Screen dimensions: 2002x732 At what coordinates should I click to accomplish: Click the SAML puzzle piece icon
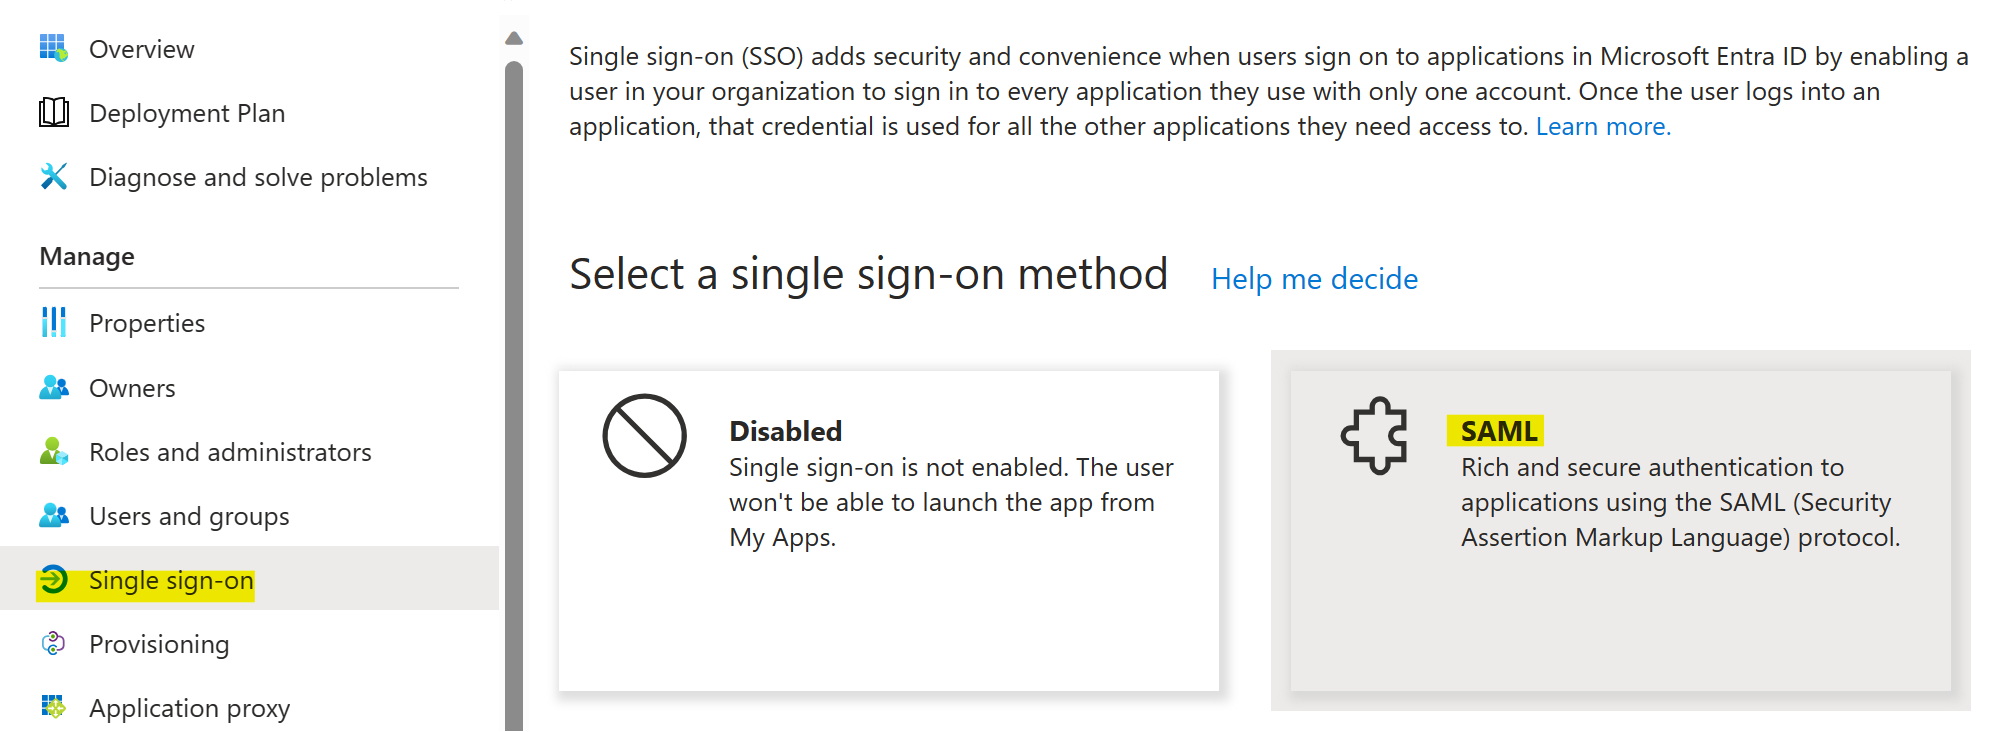click(x=1374, y=435)
